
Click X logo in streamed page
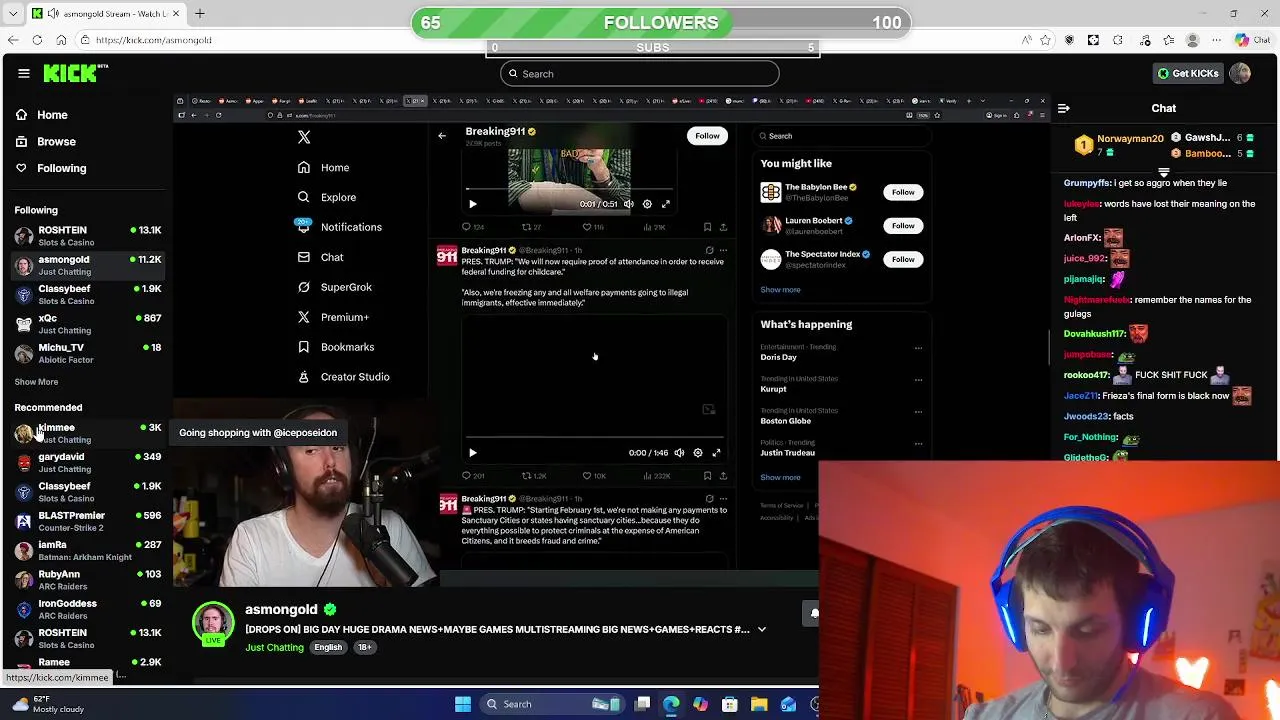click(x=304, y=137)
